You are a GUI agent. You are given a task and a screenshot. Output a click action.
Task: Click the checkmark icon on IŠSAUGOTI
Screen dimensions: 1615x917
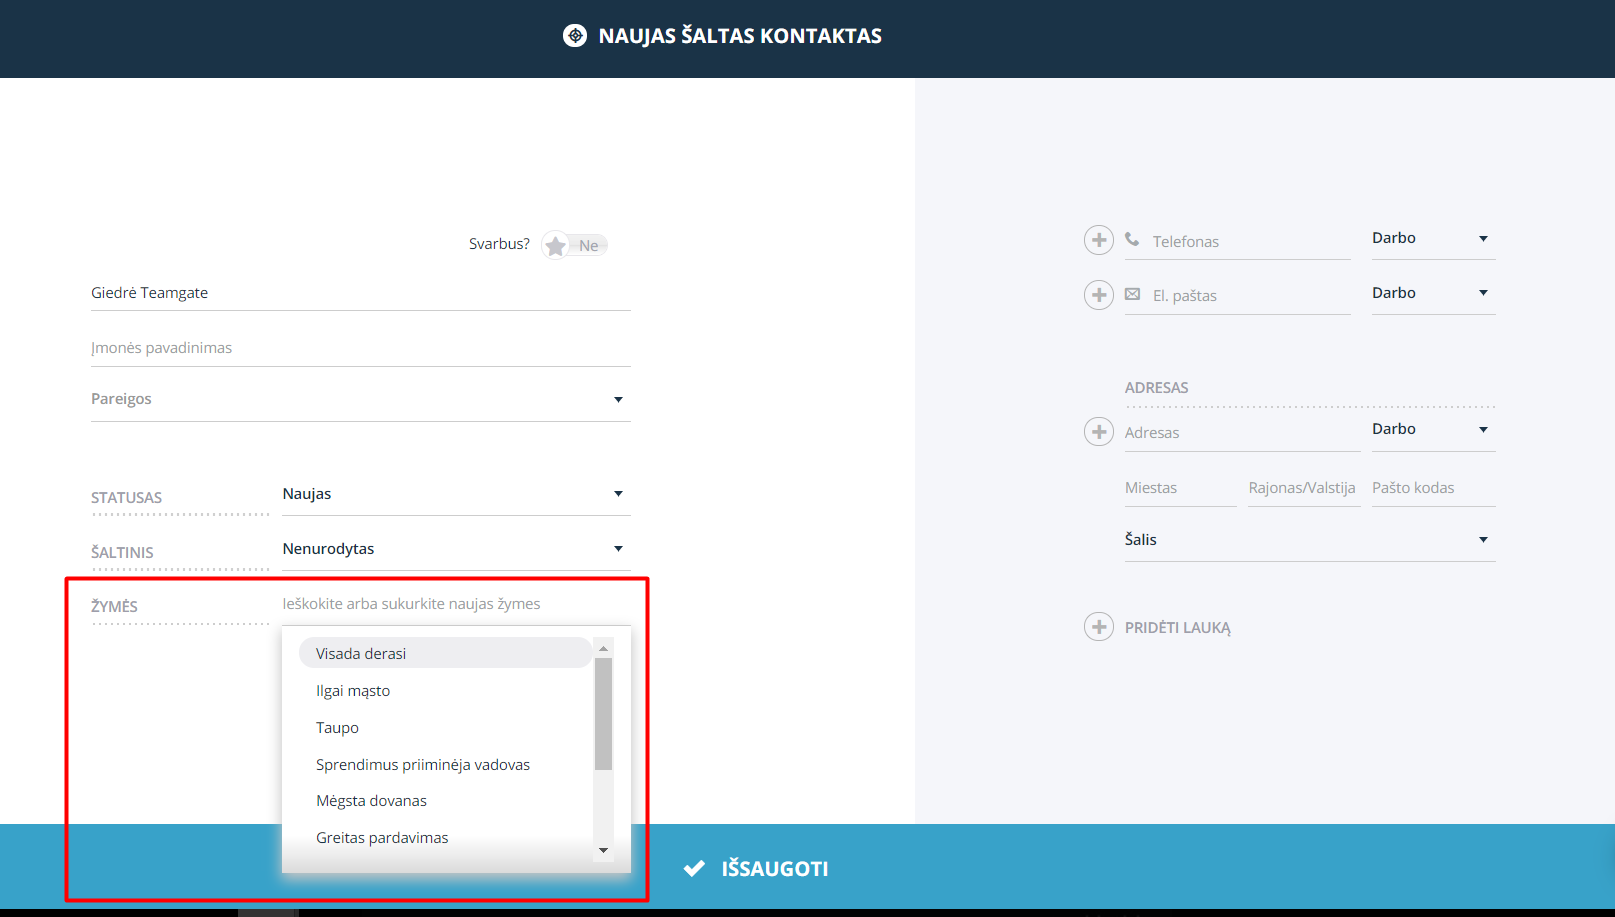(x=694, y=868)
